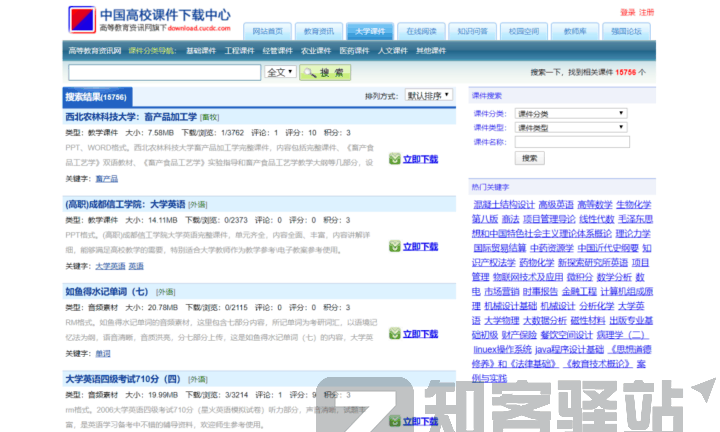Click the 注册 link
This screenshot has height=432, width=720.
point(647,12)
